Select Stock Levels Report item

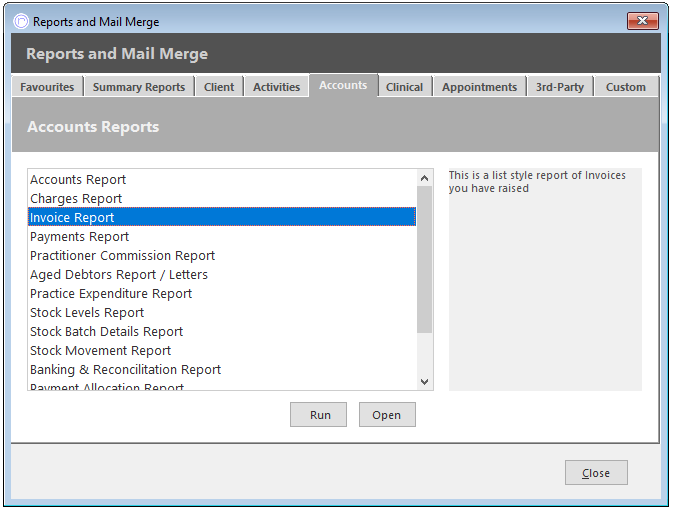point(222,313)
